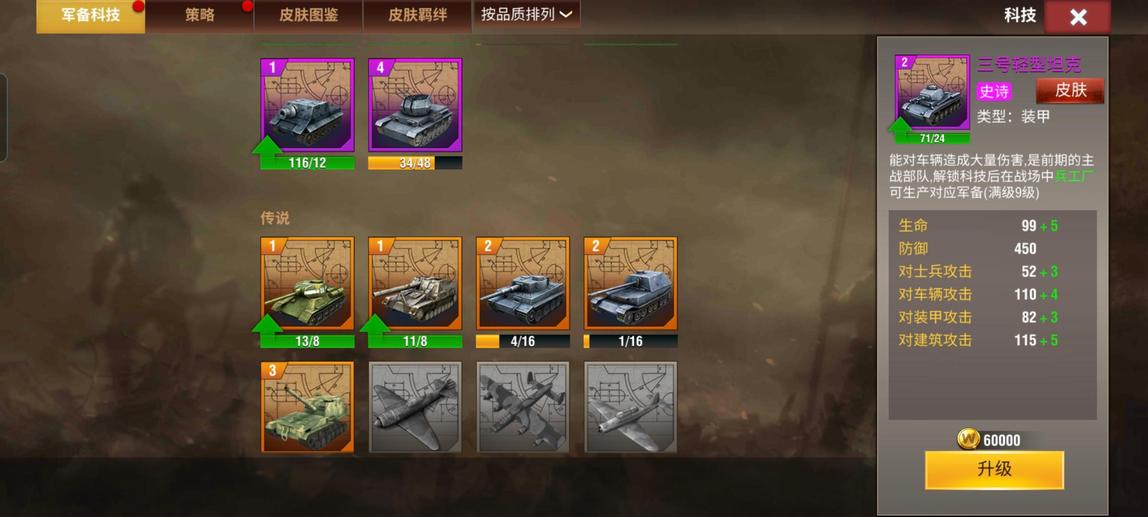1148x517 pixels.
Task: Open the 按品质排列 sort dropdown
Action: click(526, 15)
